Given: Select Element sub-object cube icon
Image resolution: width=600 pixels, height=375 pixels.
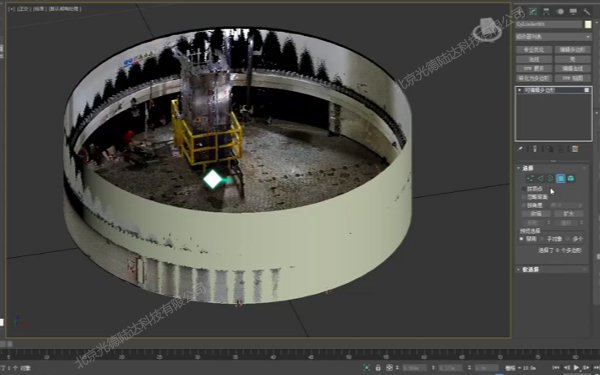Looking at the screenshot, I should click(571, 178).
